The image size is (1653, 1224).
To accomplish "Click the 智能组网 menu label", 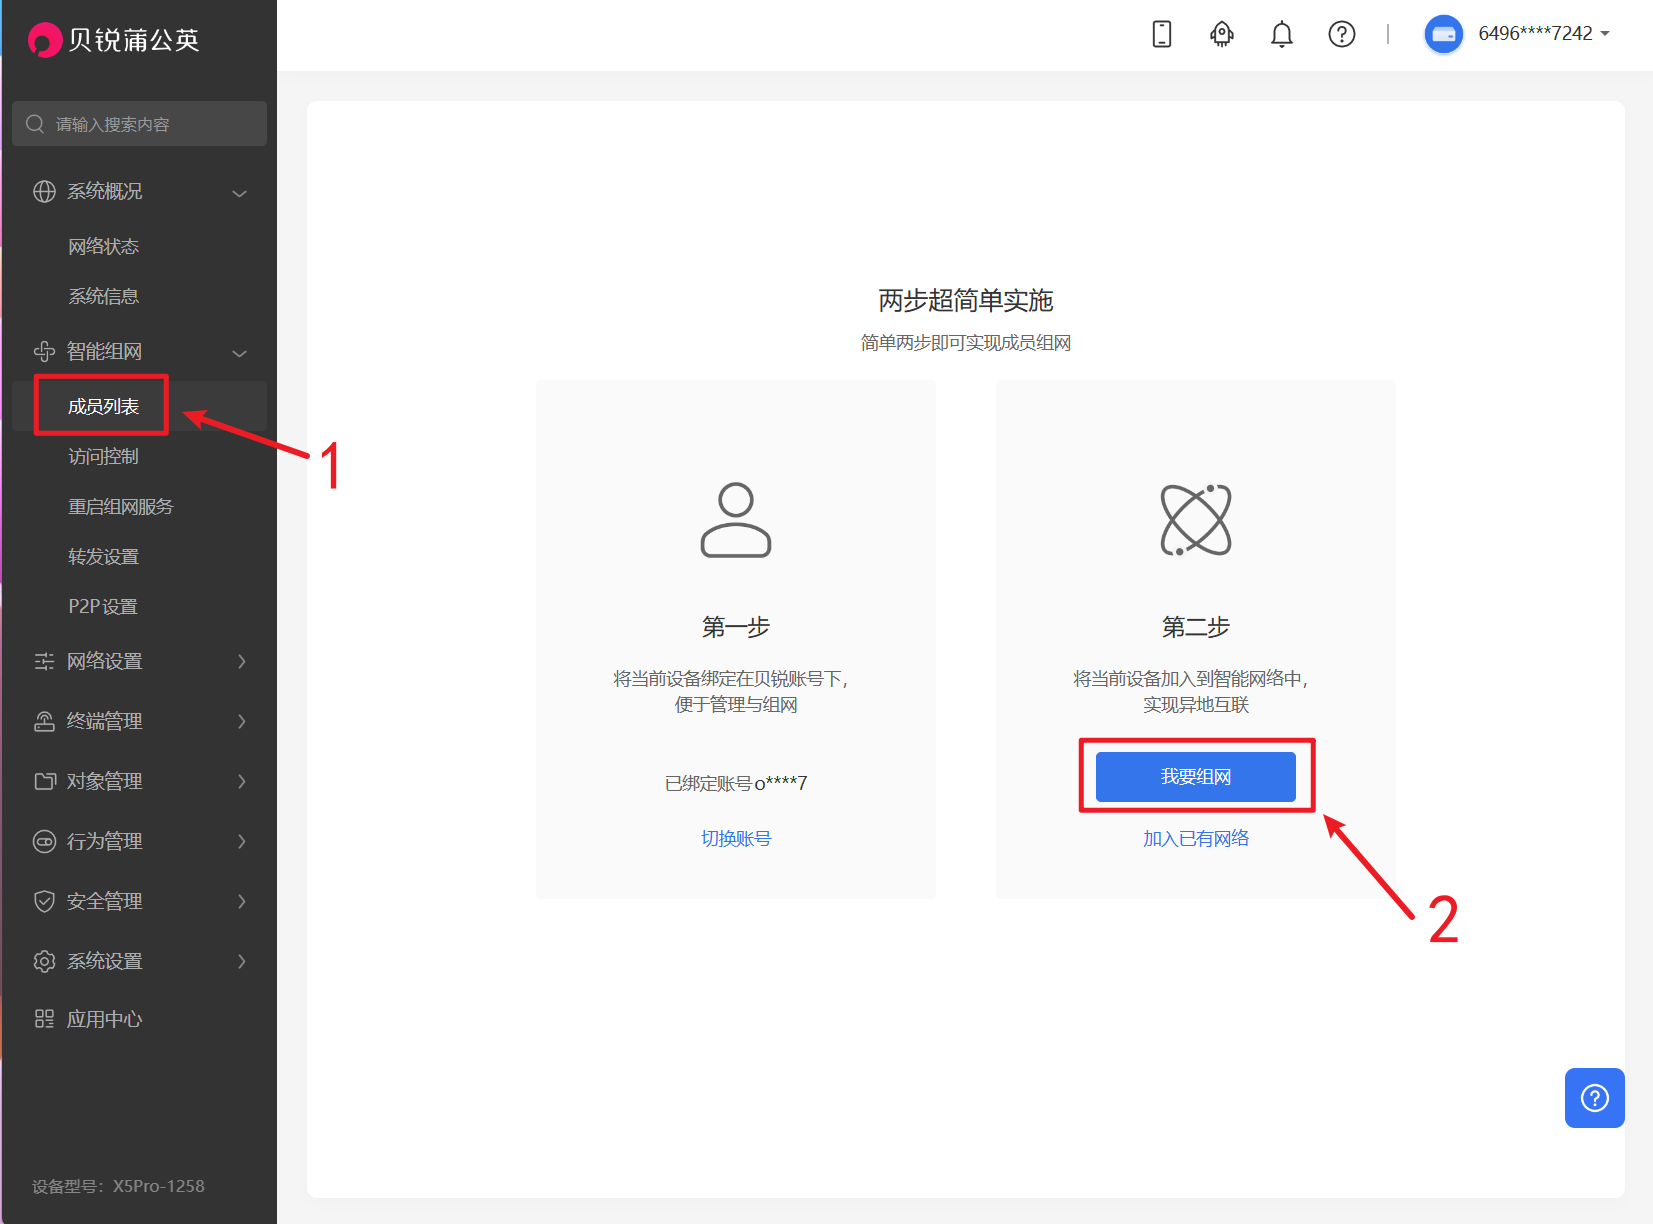I will point(105,351).
